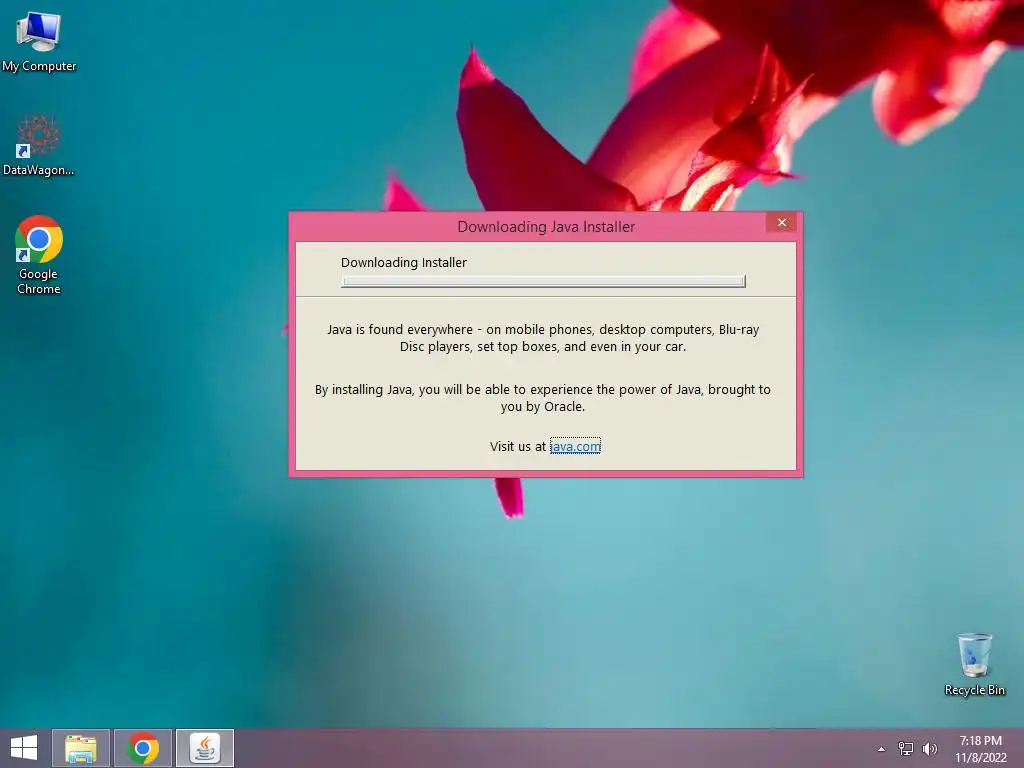The width and height of the screenshot is (1024, 768).
Task: Select the Google Chrome desktop shortcut
Action: point(39,255)
